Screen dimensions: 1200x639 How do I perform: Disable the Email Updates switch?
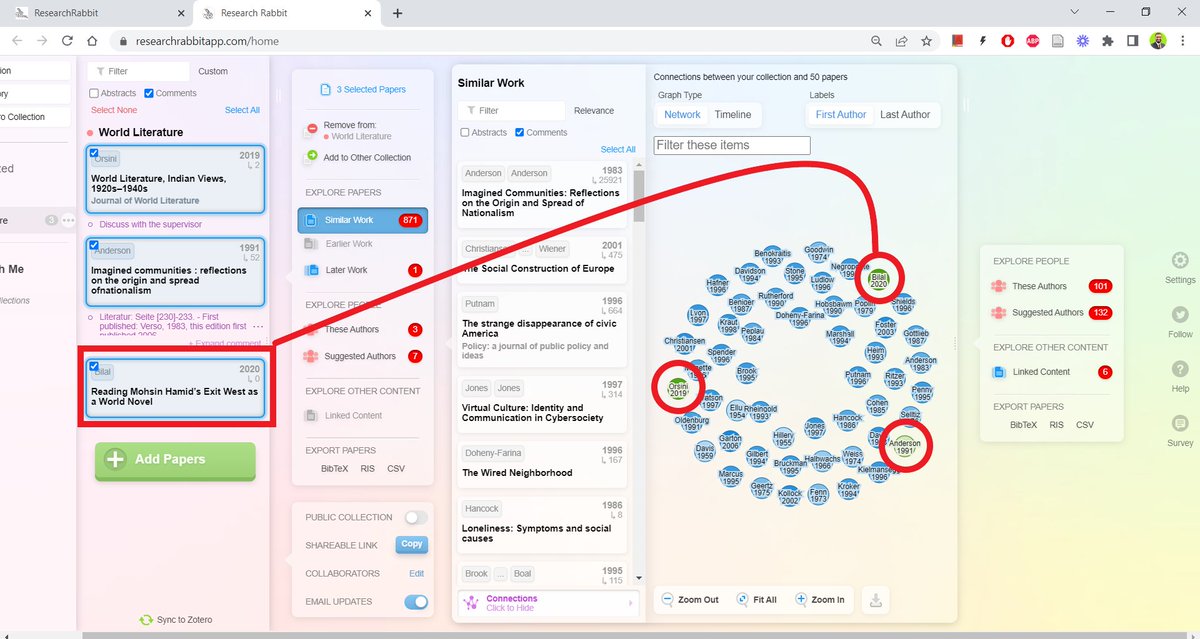(x=416, y=602)
